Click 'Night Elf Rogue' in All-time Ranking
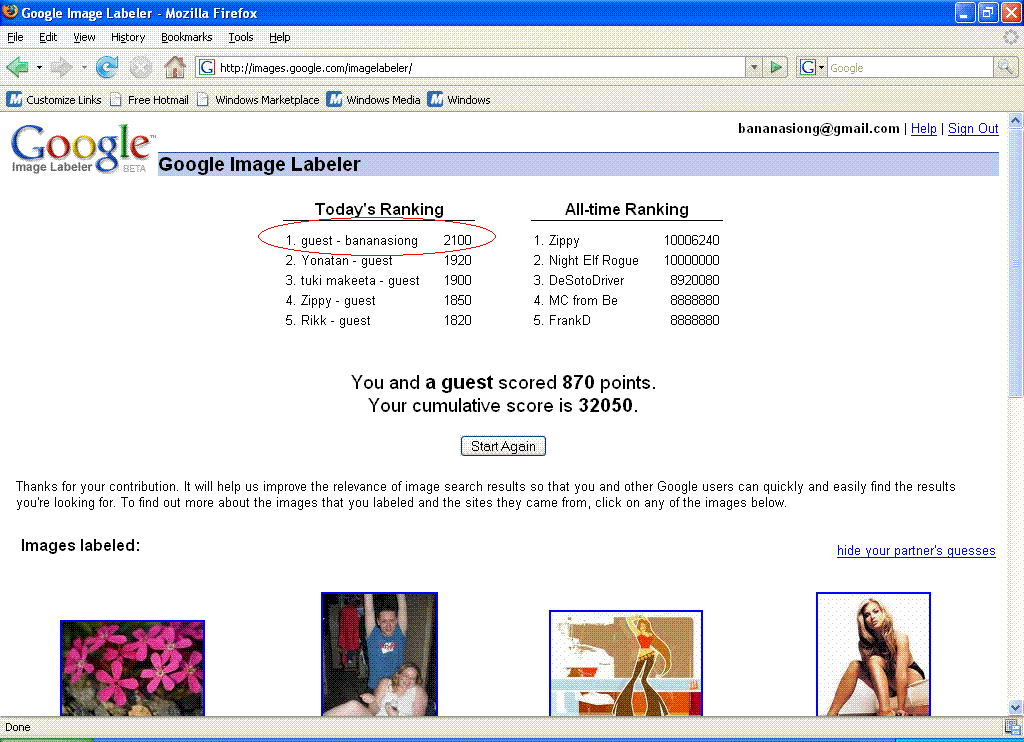The width and height of the screenshot is (1024, 742). [594, 260]
